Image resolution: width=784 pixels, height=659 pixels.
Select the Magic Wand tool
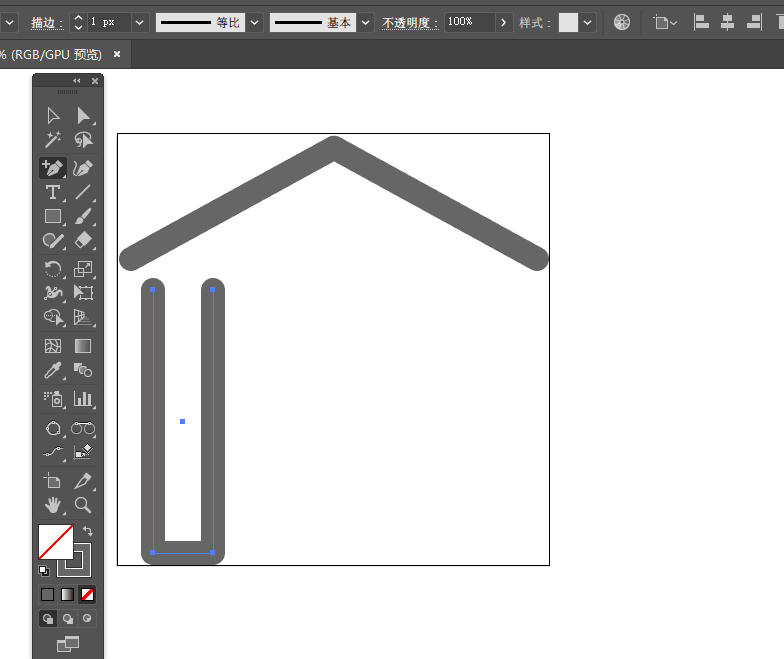53,141
